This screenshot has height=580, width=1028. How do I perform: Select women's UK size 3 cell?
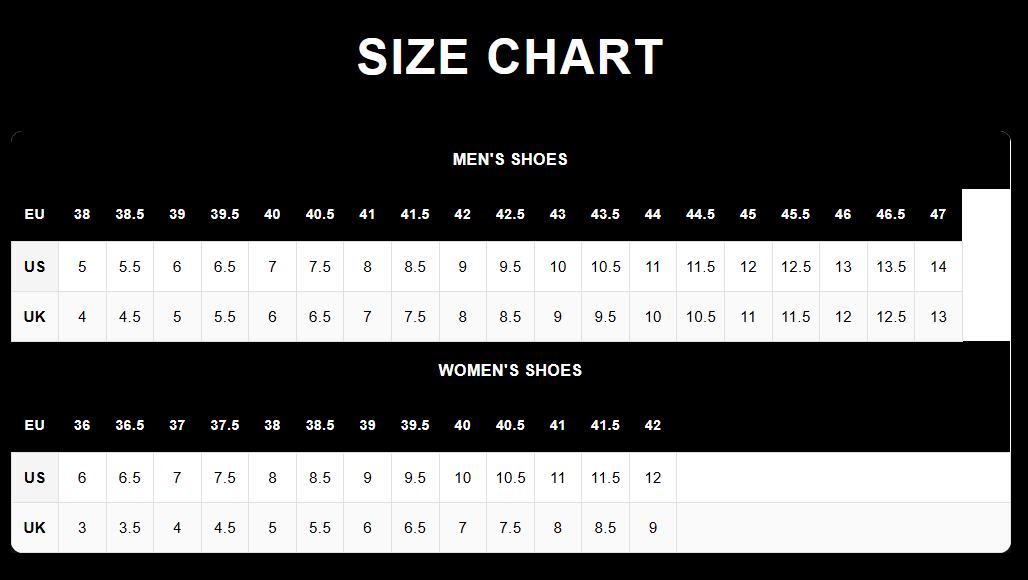[82, 528]
